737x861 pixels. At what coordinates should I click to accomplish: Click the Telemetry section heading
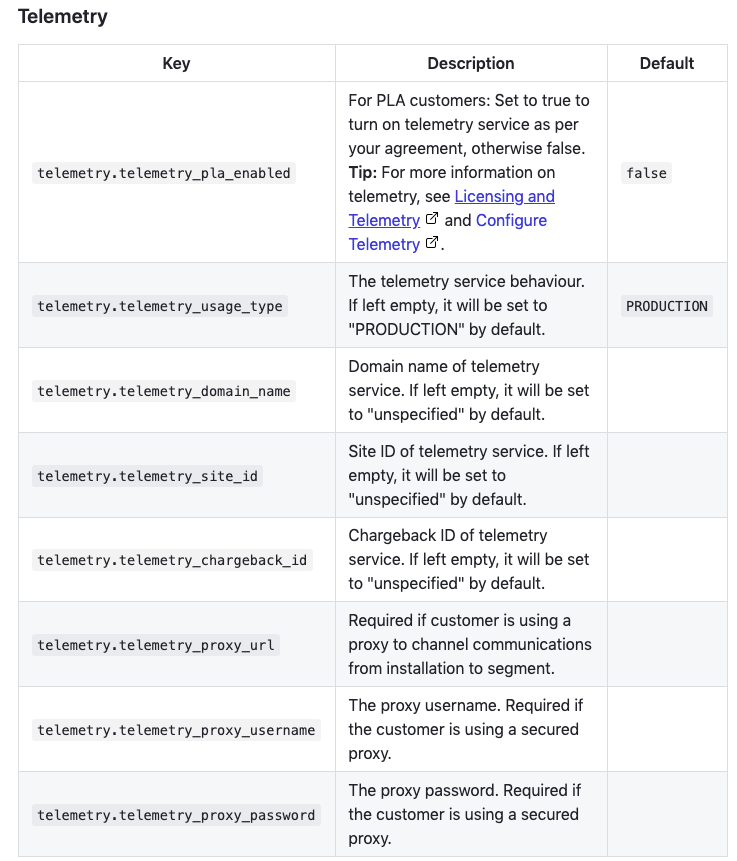tap(63, 16)
